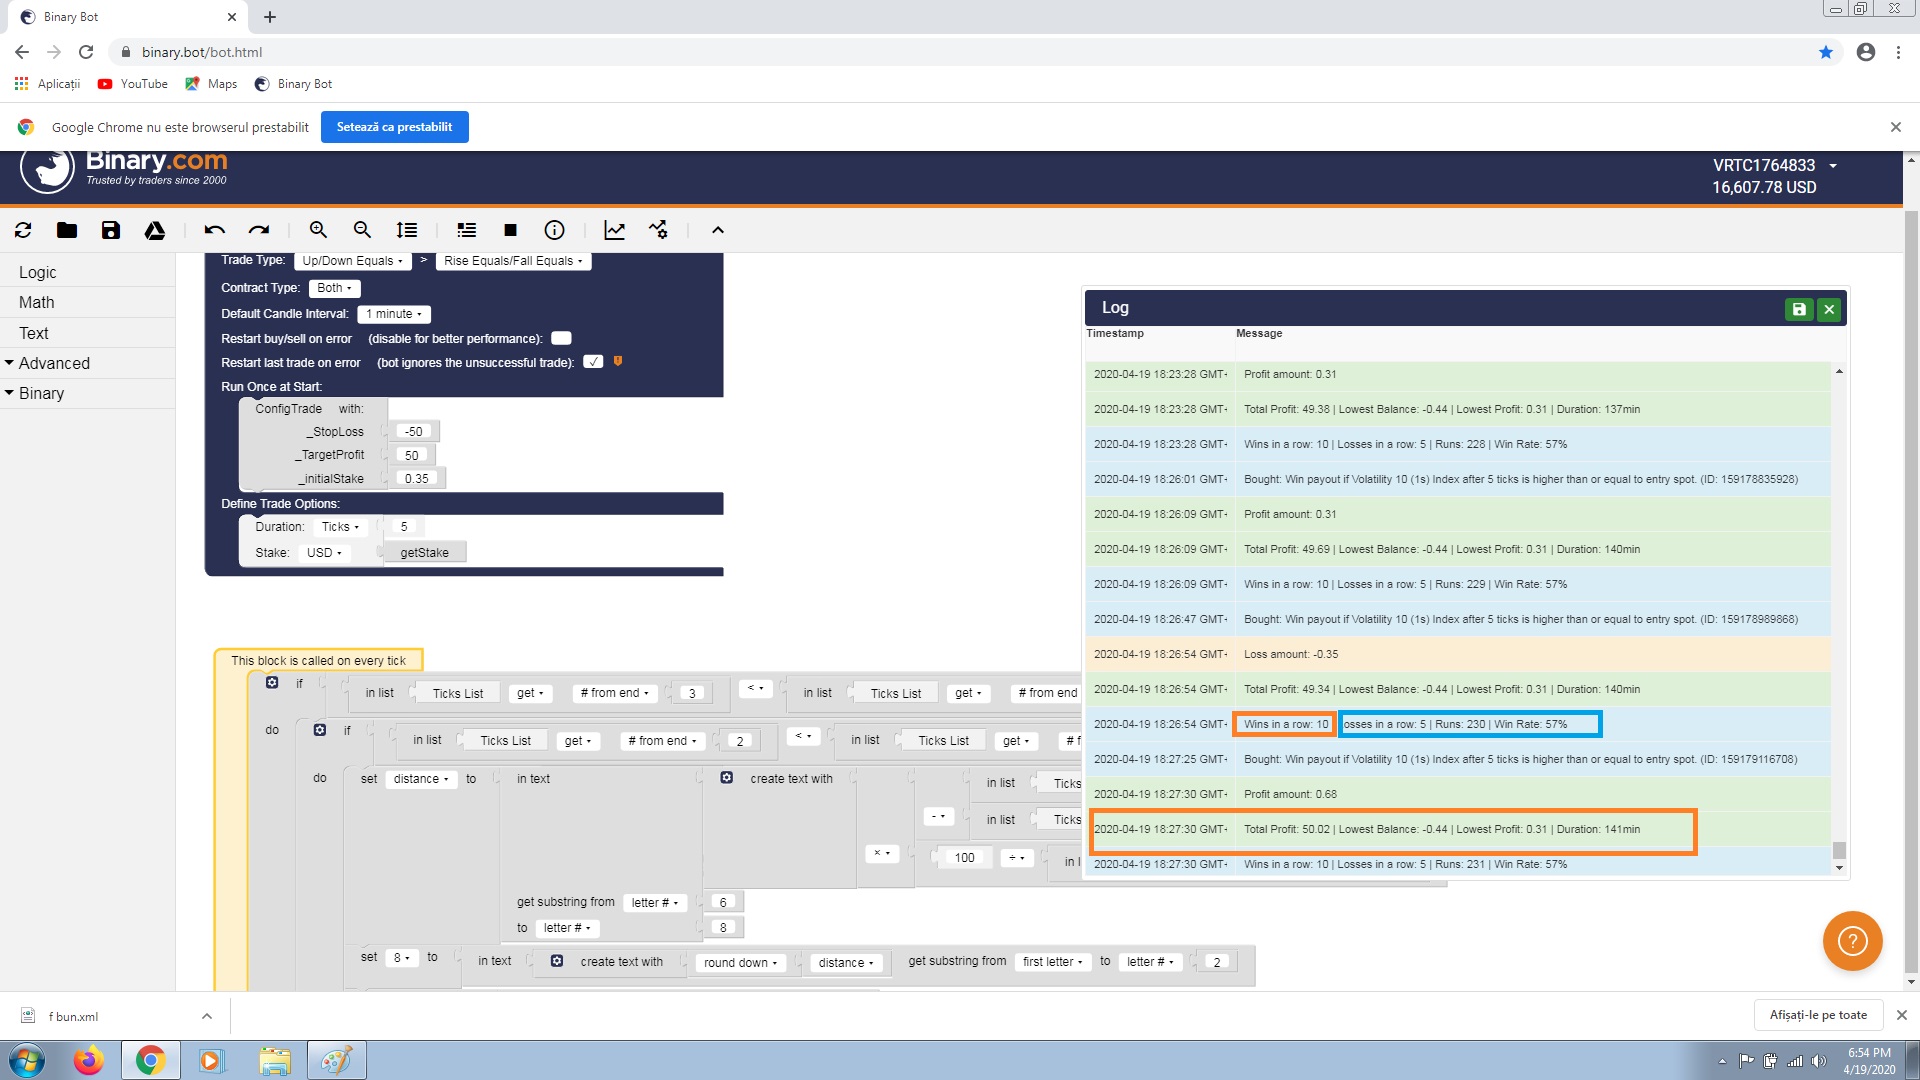The image size is (1920, 1080).
Task: Reset the workspace with the refresh icon
Action: coord(22,230)
